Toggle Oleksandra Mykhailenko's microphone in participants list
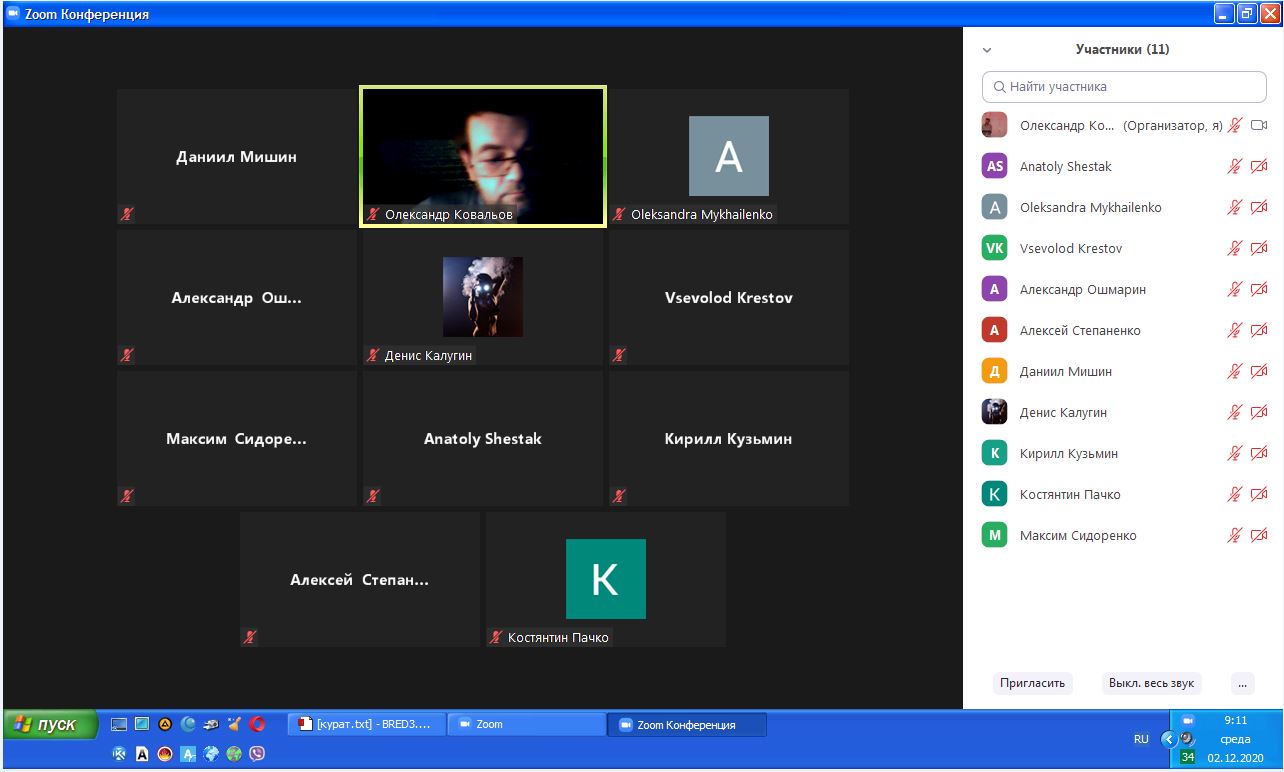The height and width of the screenshot is (772, 1284). tap(1235, 207)
